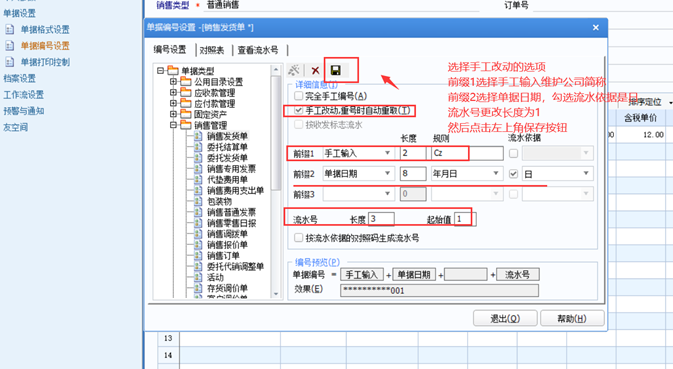
Task: Click folder icon of 销售管理
Action: (x=186, y=125)
